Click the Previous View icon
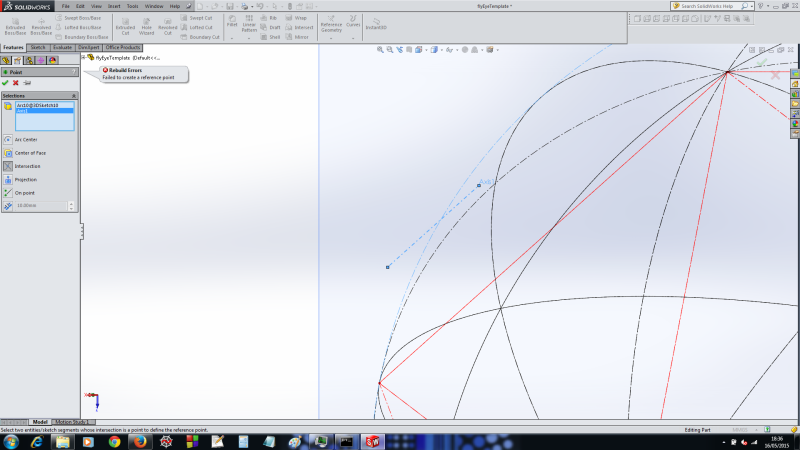 pos(399,49)
